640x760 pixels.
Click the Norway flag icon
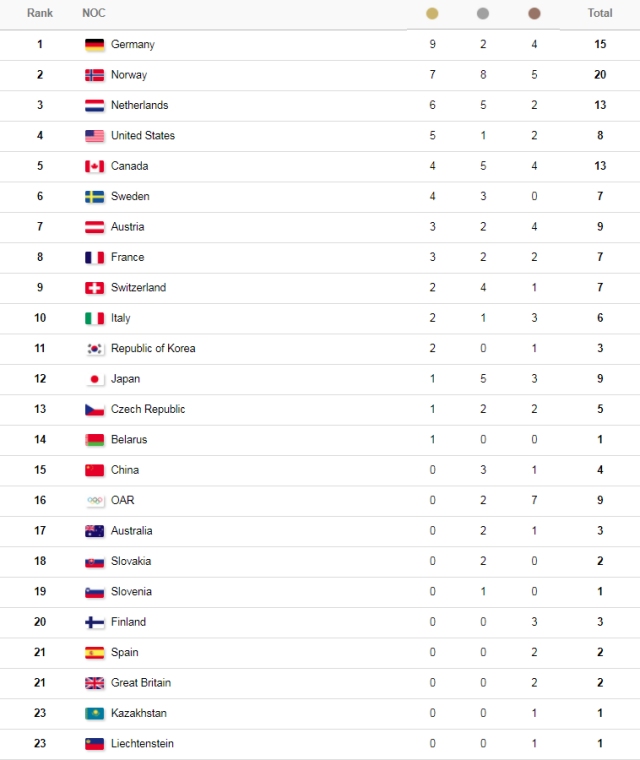tap(95, 75)
